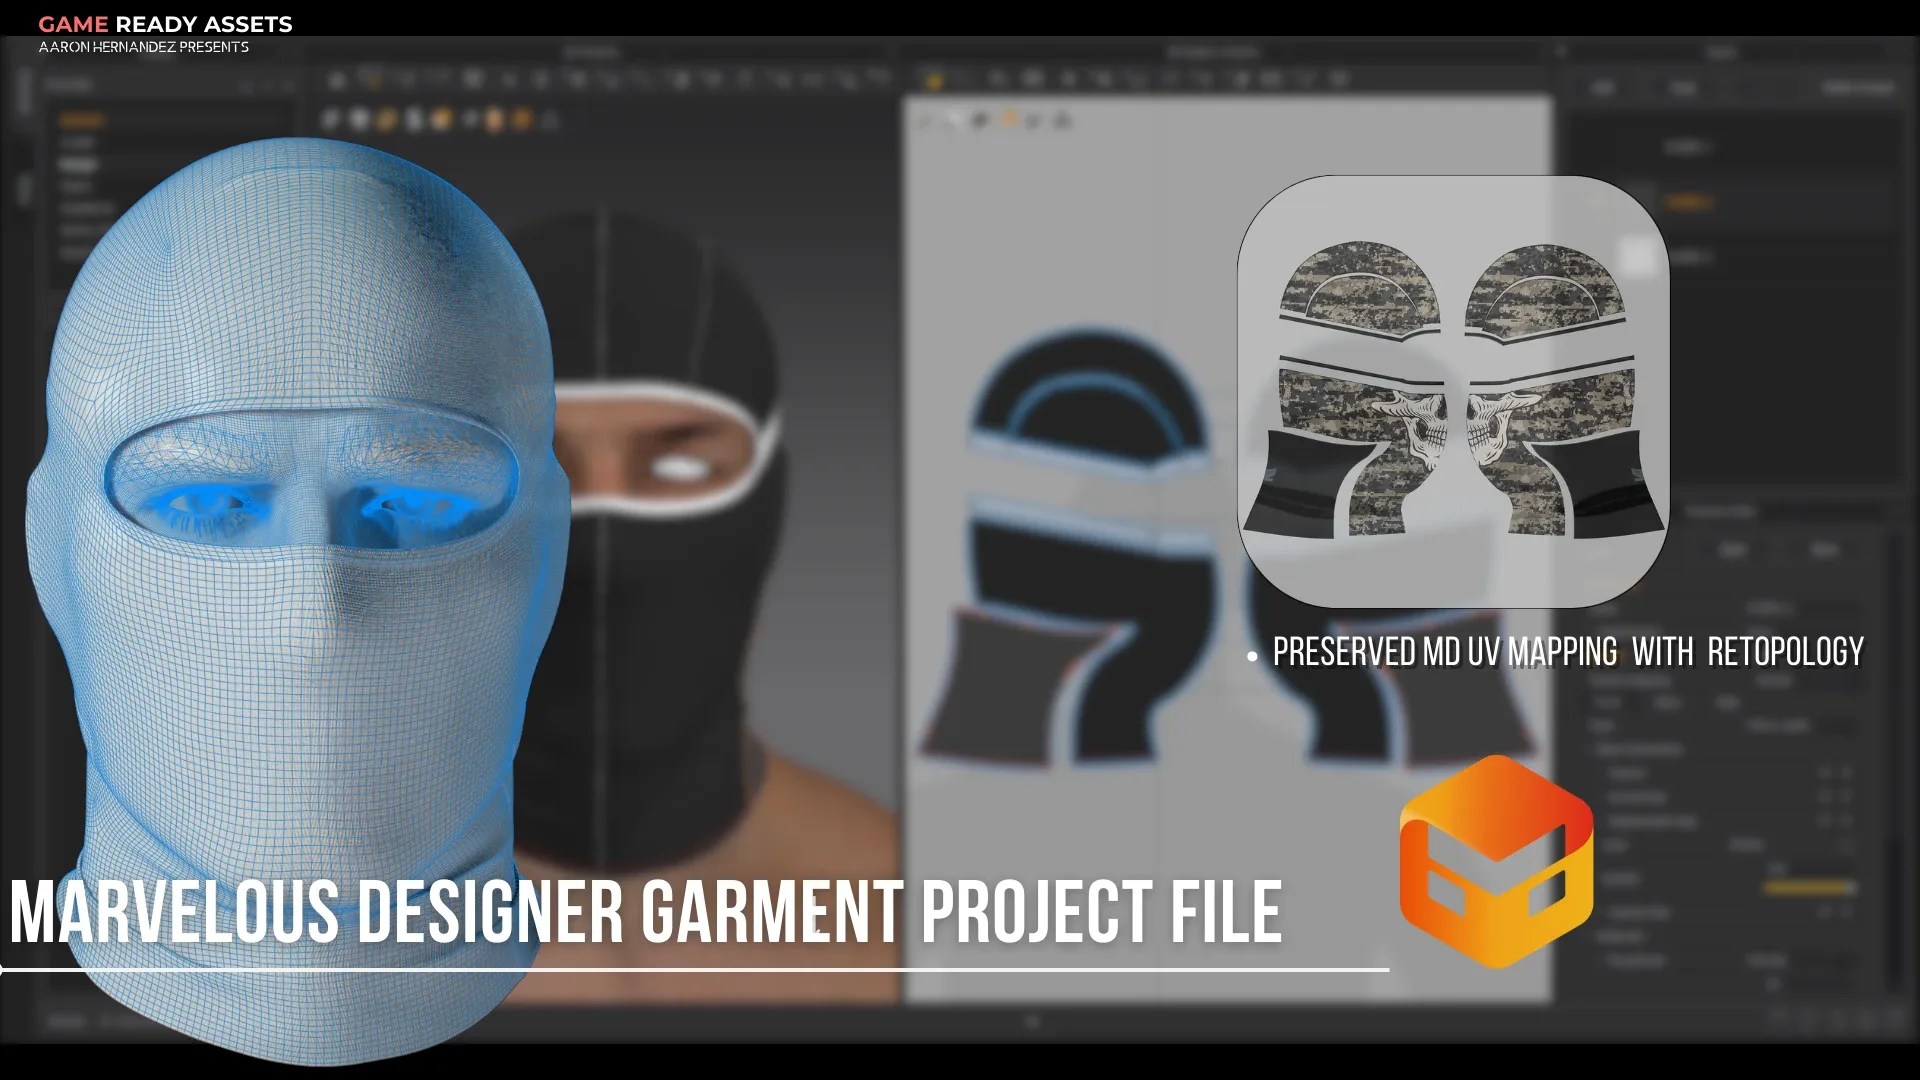1920x1080 pixels.
Task: Click first icon of 3D window display toolbar
Action: coord(332,120)
